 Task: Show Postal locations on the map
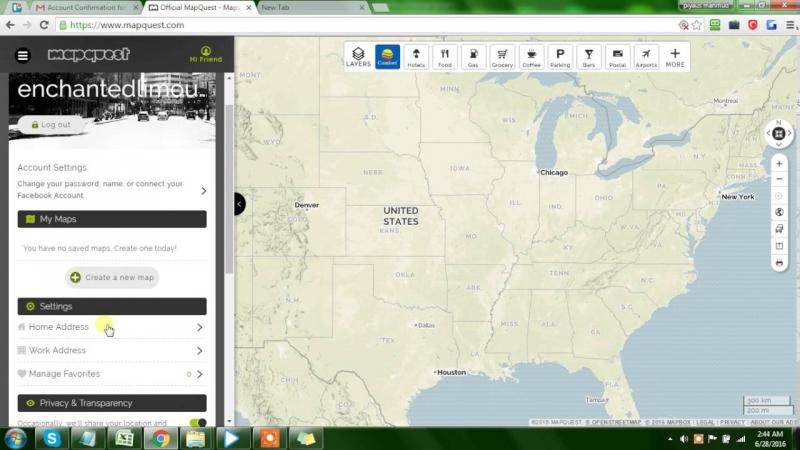(617, 57)
